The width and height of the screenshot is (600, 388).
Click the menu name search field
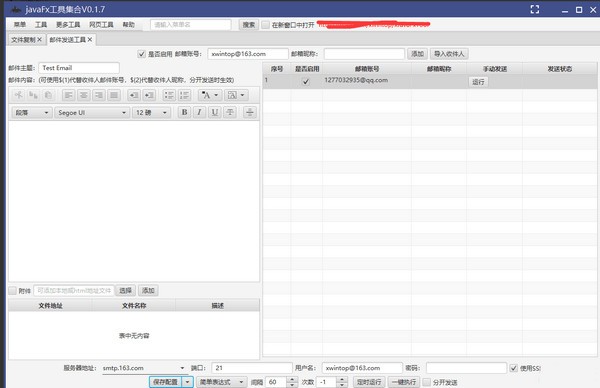tap(191, 25)
